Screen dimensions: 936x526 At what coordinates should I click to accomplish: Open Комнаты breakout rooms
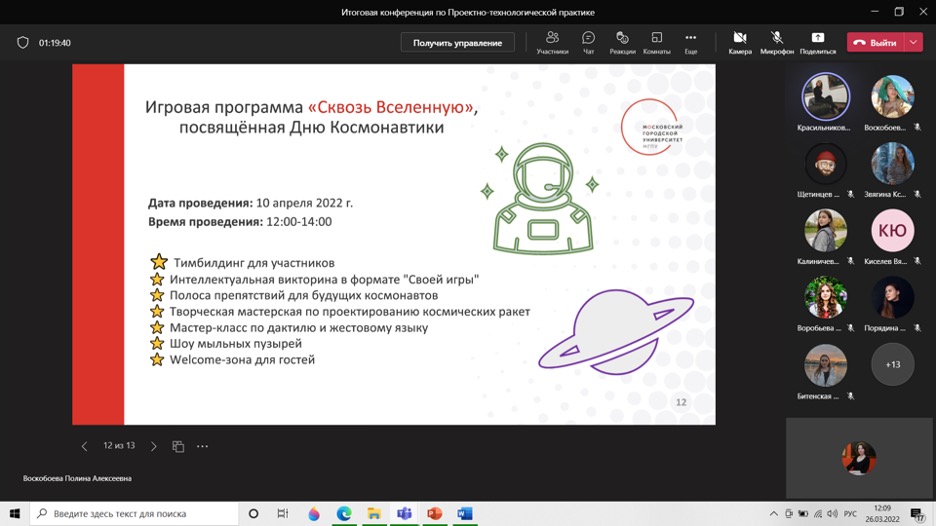[656, 42]
